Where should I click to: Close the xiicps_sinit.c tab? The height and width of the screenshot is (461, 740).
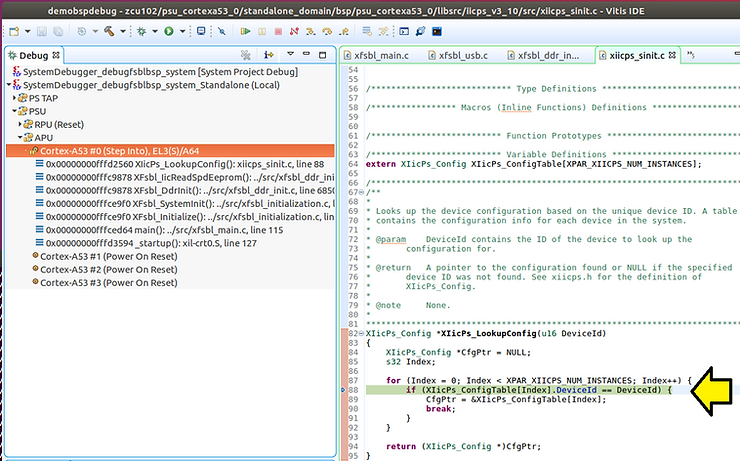tap(673, 55)
